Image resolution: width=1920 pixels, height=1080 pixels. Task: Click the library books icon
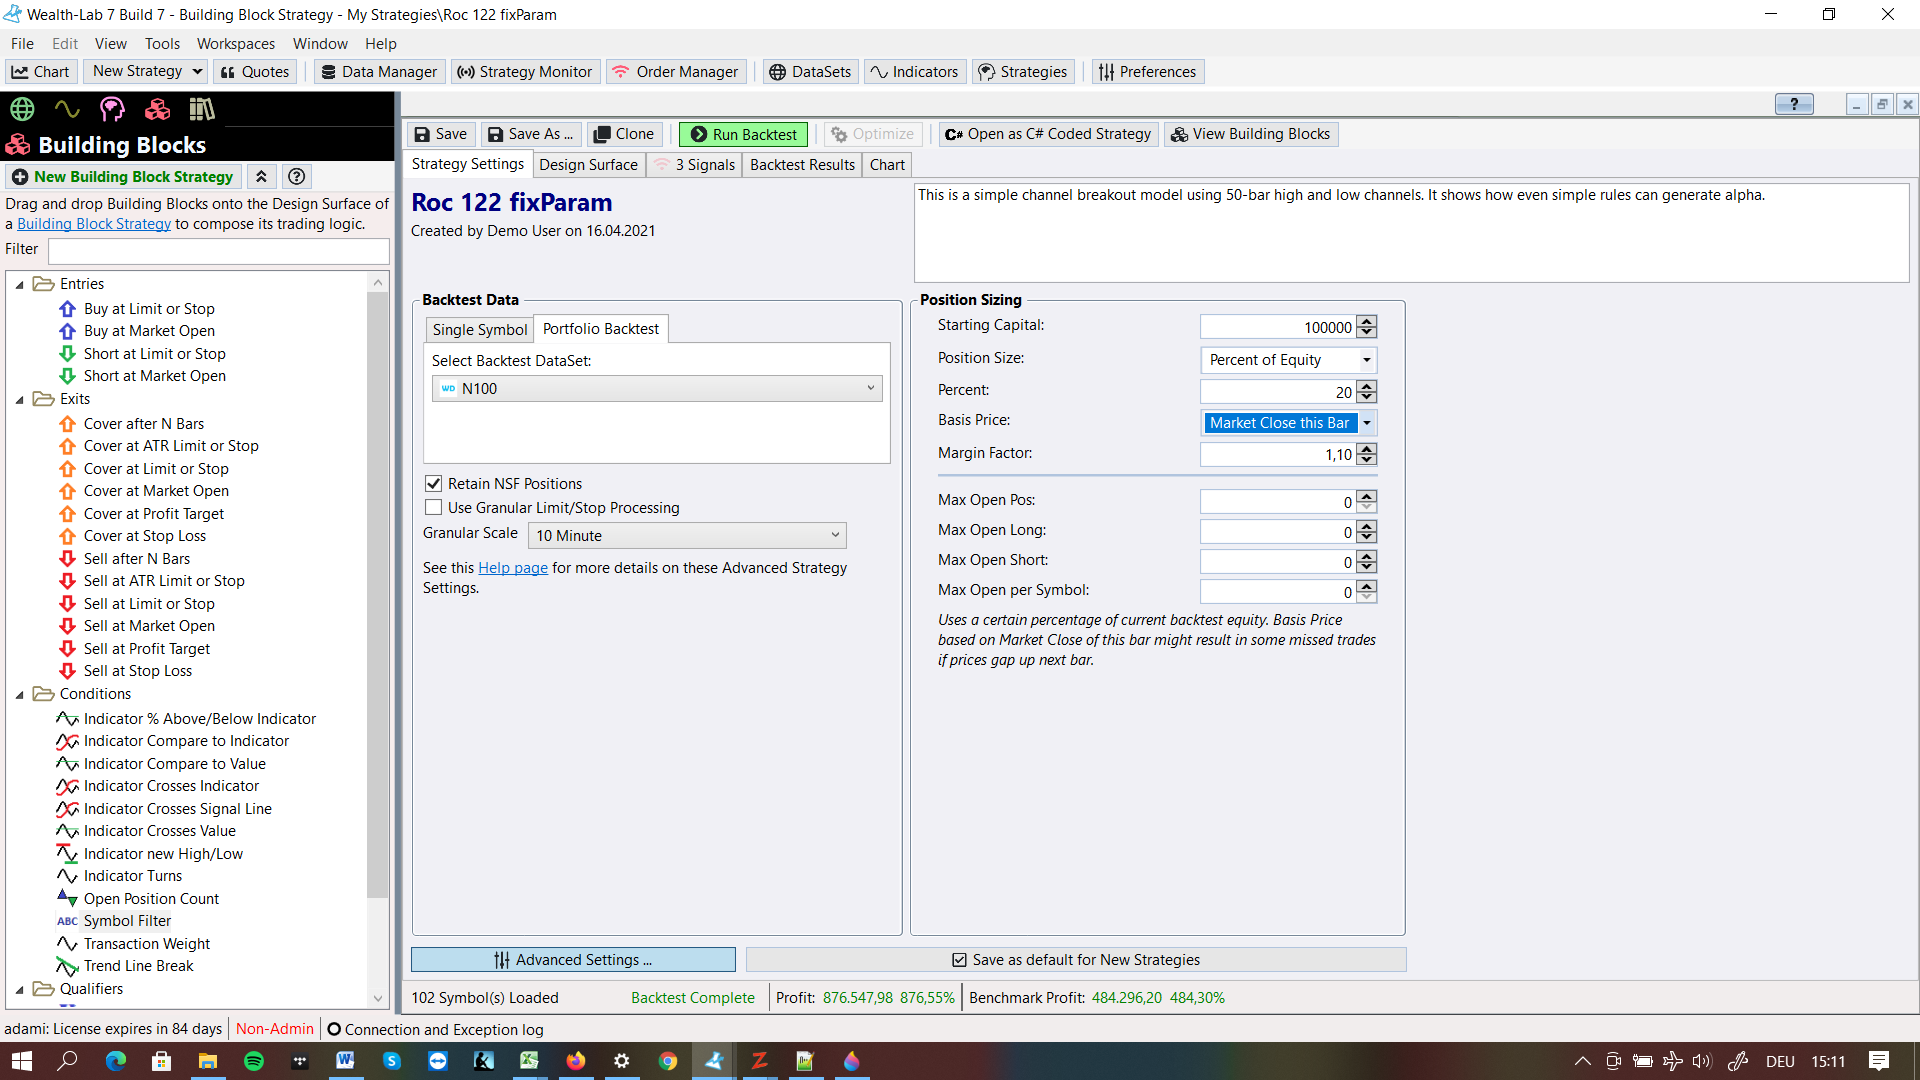point(202,109)
